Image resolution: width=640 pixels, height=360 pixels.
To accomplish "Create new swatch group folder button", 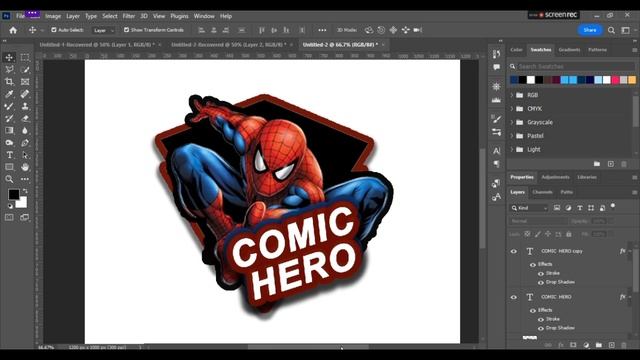I will pyautogui.click(x=597, y=164).
